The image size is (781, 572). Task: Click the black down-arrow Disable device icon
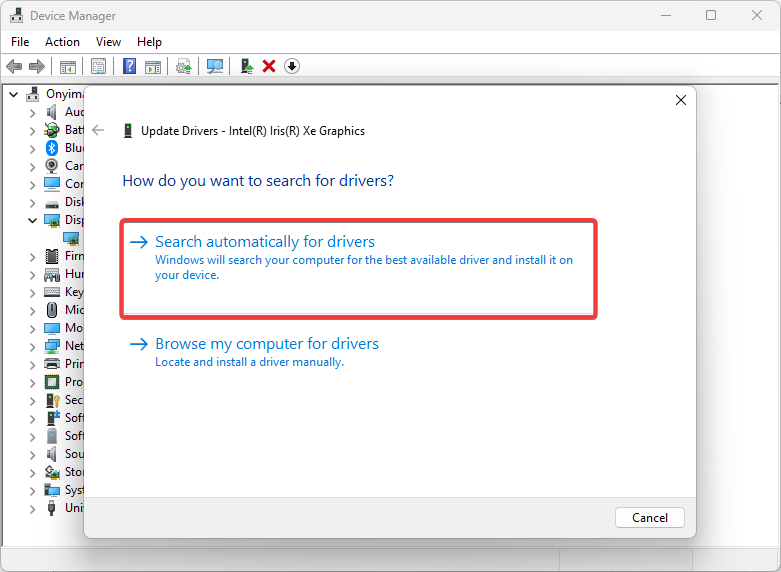(292, 66)
